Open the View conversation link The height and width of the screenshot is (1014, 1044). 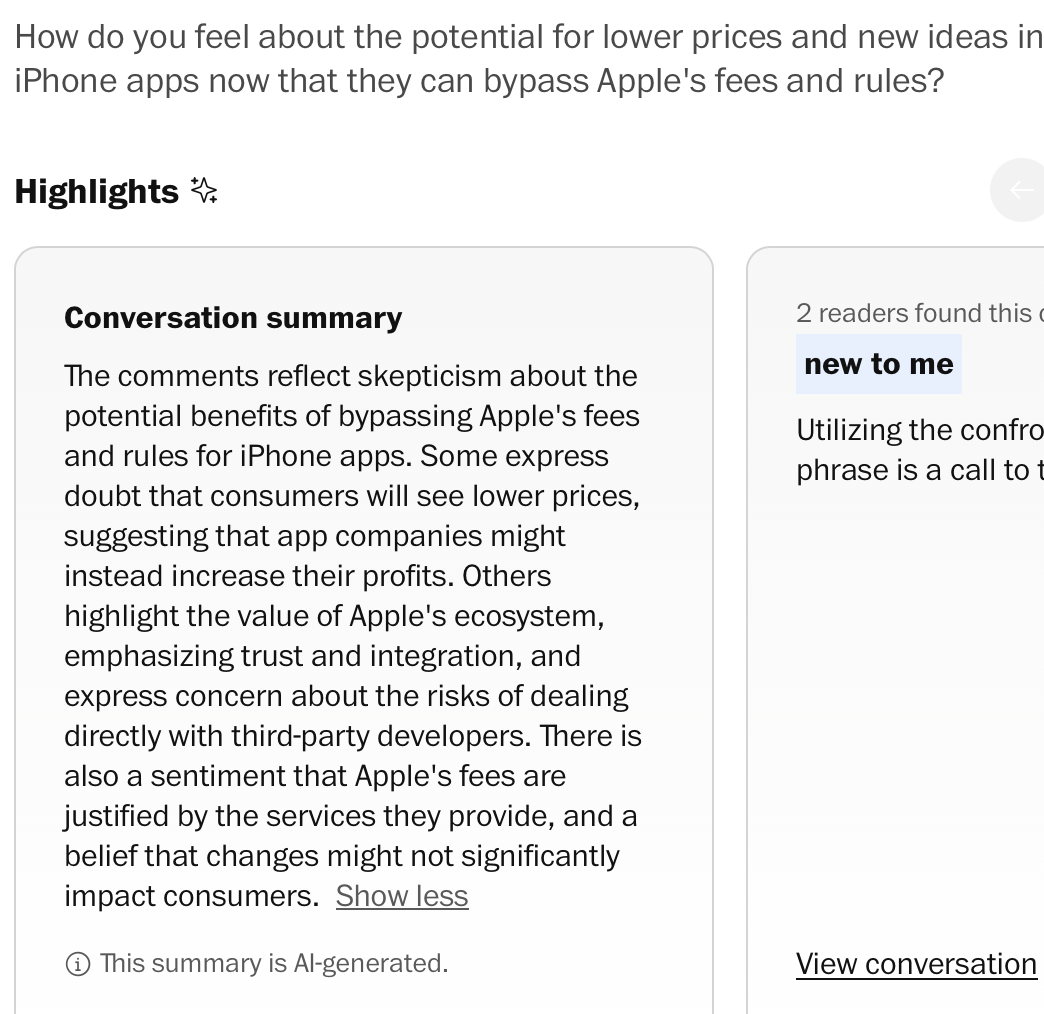pyautogui.click(x=915, y=964)
